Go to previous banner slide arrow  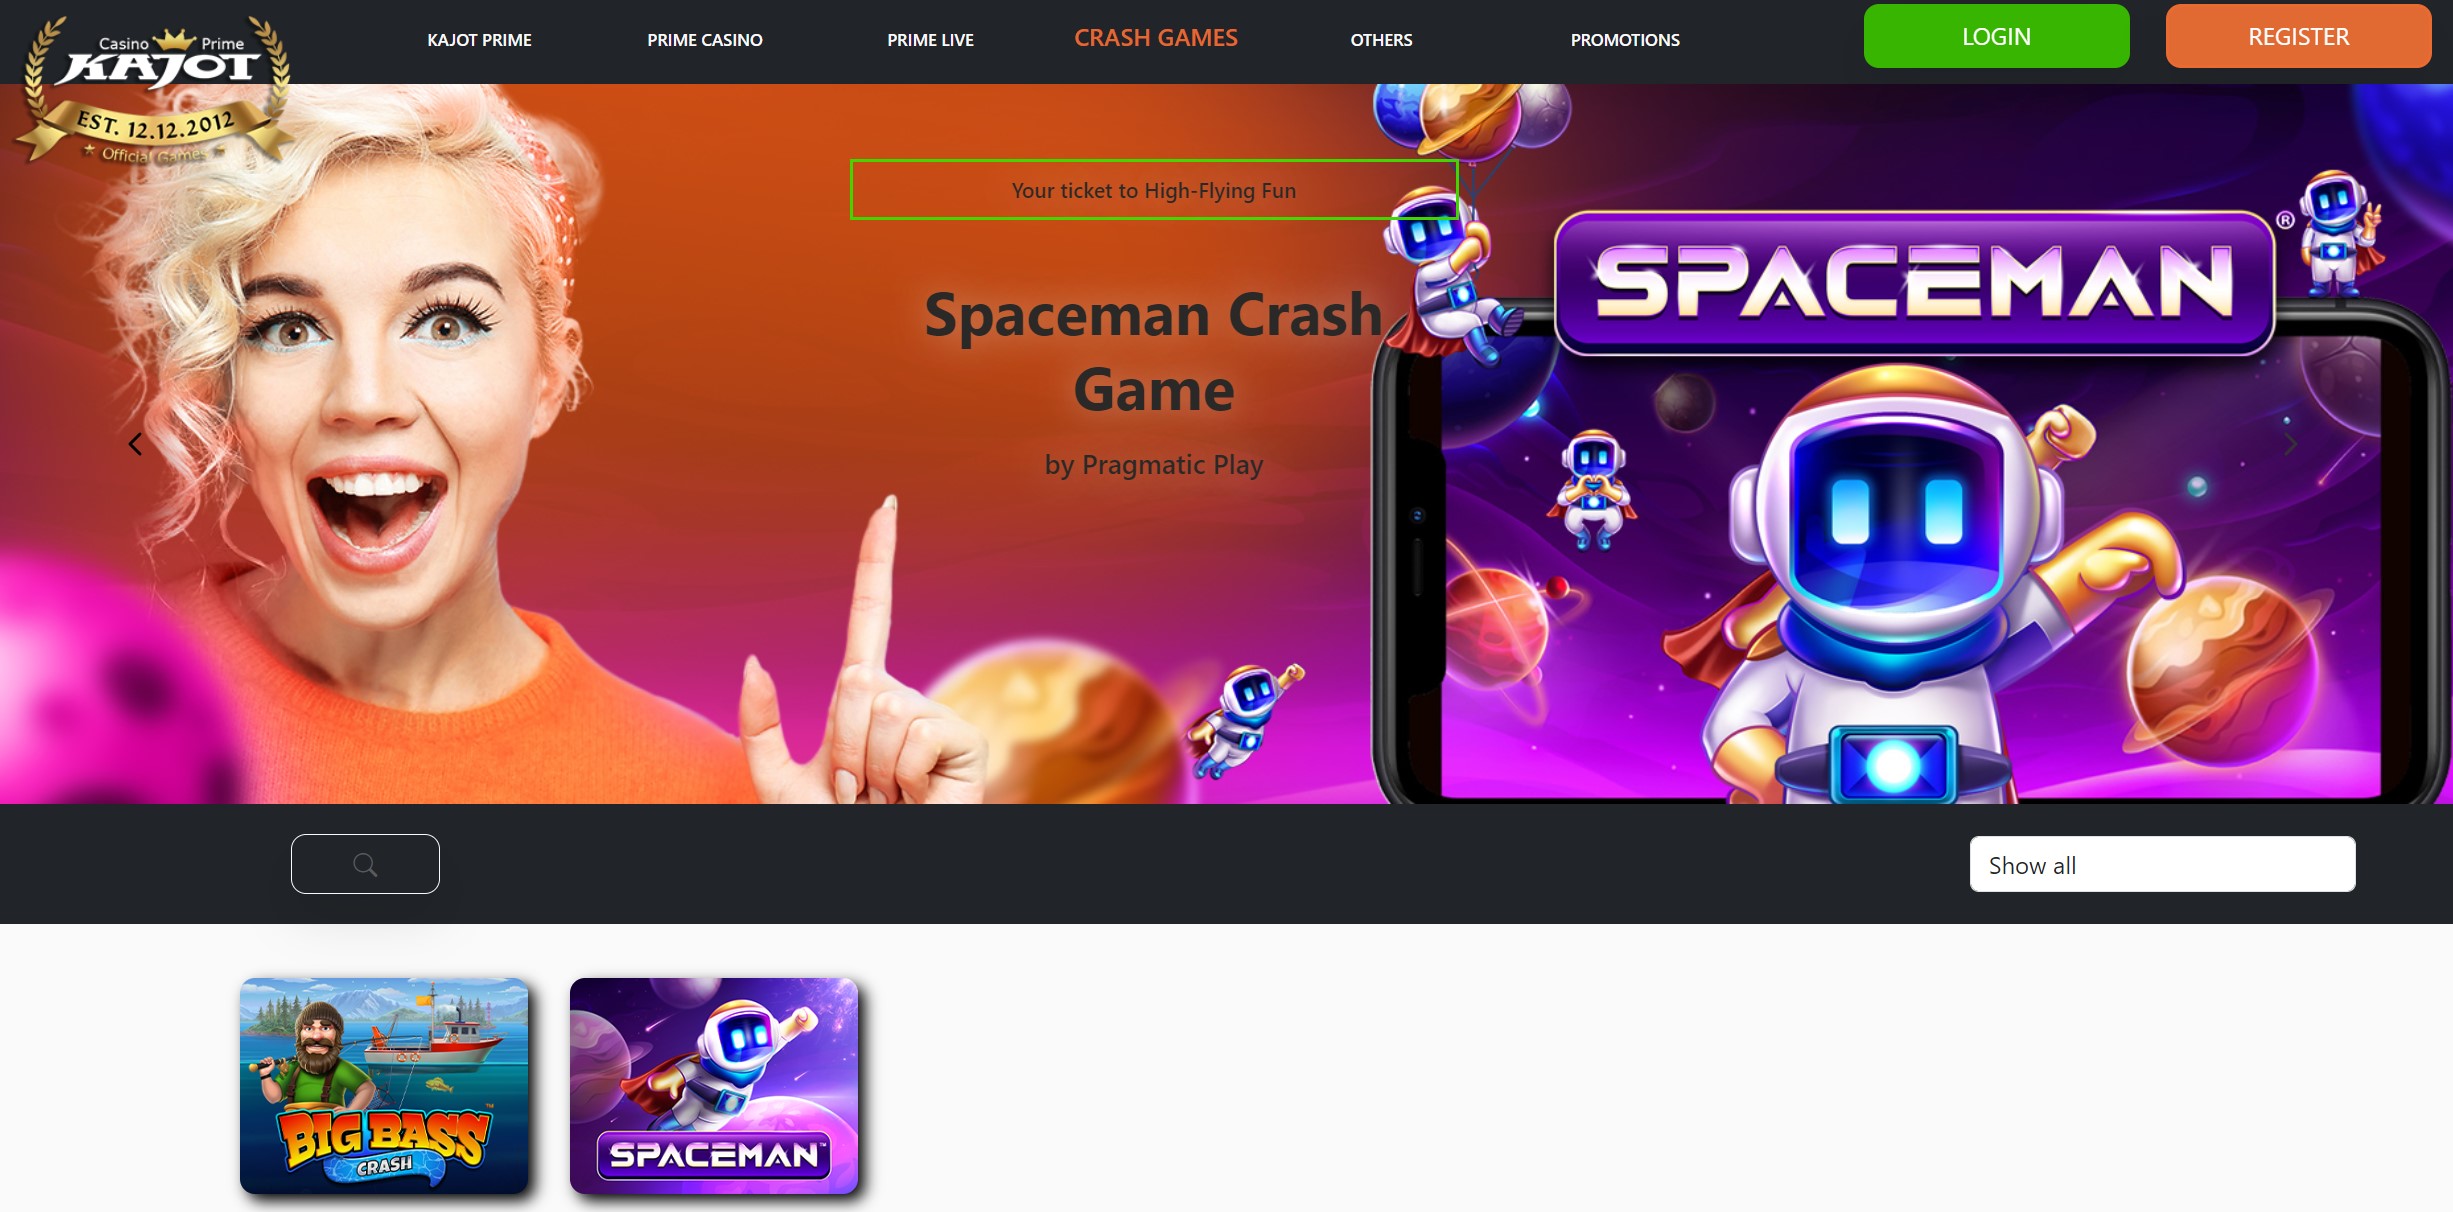[x=135, y=444]
